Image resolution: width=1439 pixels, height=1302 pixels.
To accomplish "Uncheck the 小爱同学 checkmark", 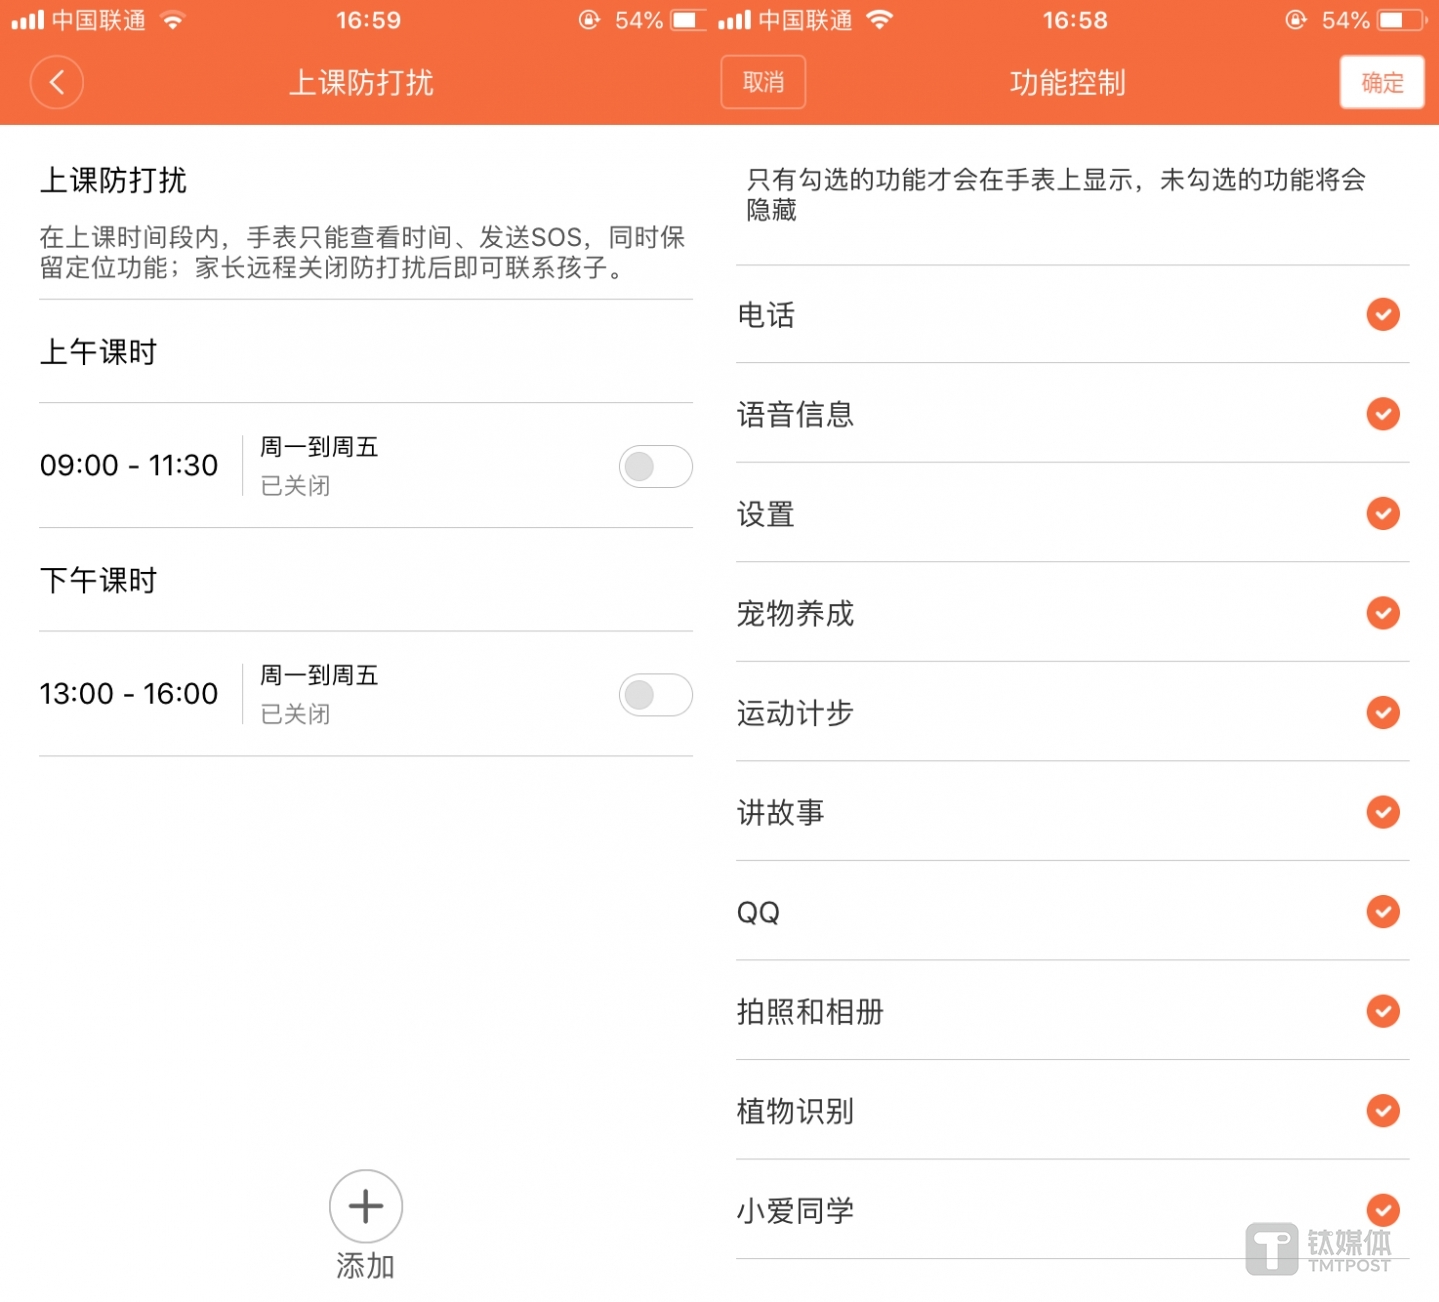I will pyautogui.click(x=1382, y=1210).
